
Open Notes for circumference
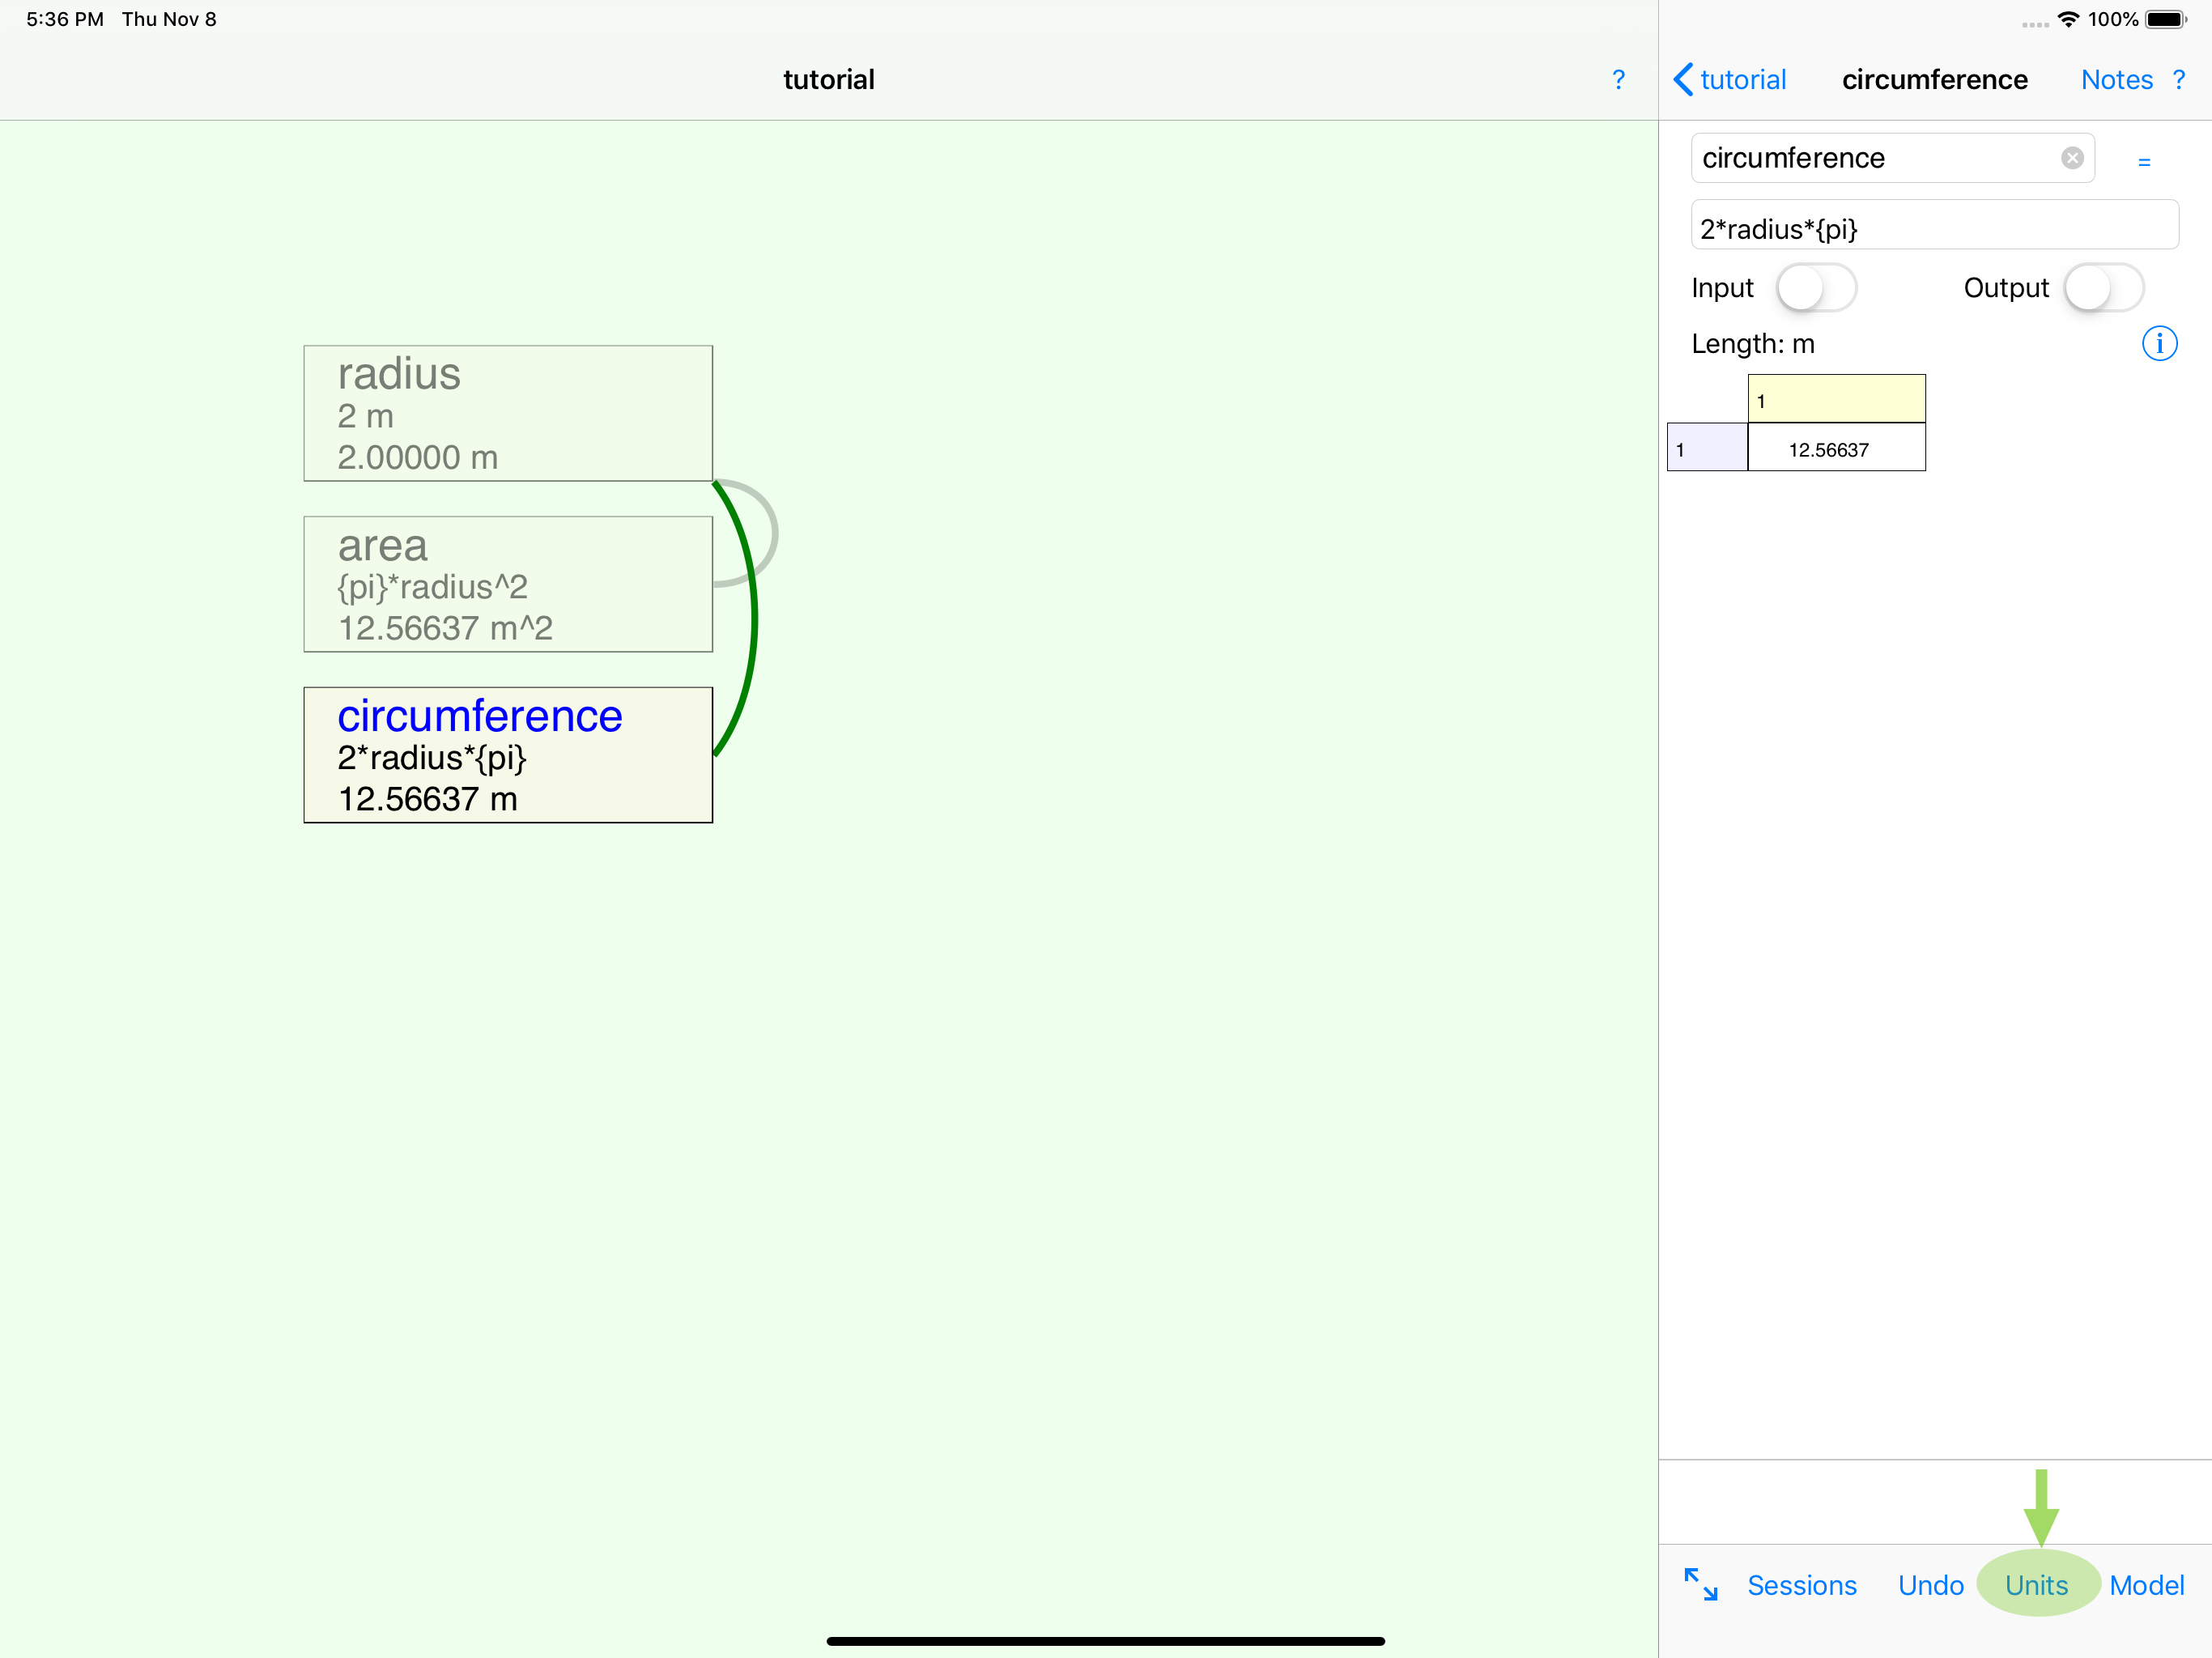click(x=2116, y=80)
